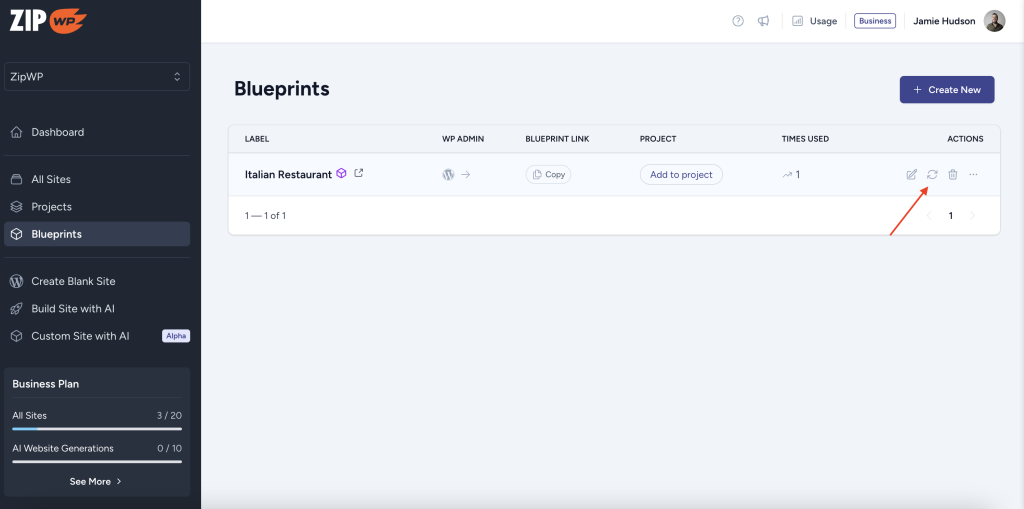1024x509 pixels.
Task: Expand See More in Business Plan
Action: 96,481
